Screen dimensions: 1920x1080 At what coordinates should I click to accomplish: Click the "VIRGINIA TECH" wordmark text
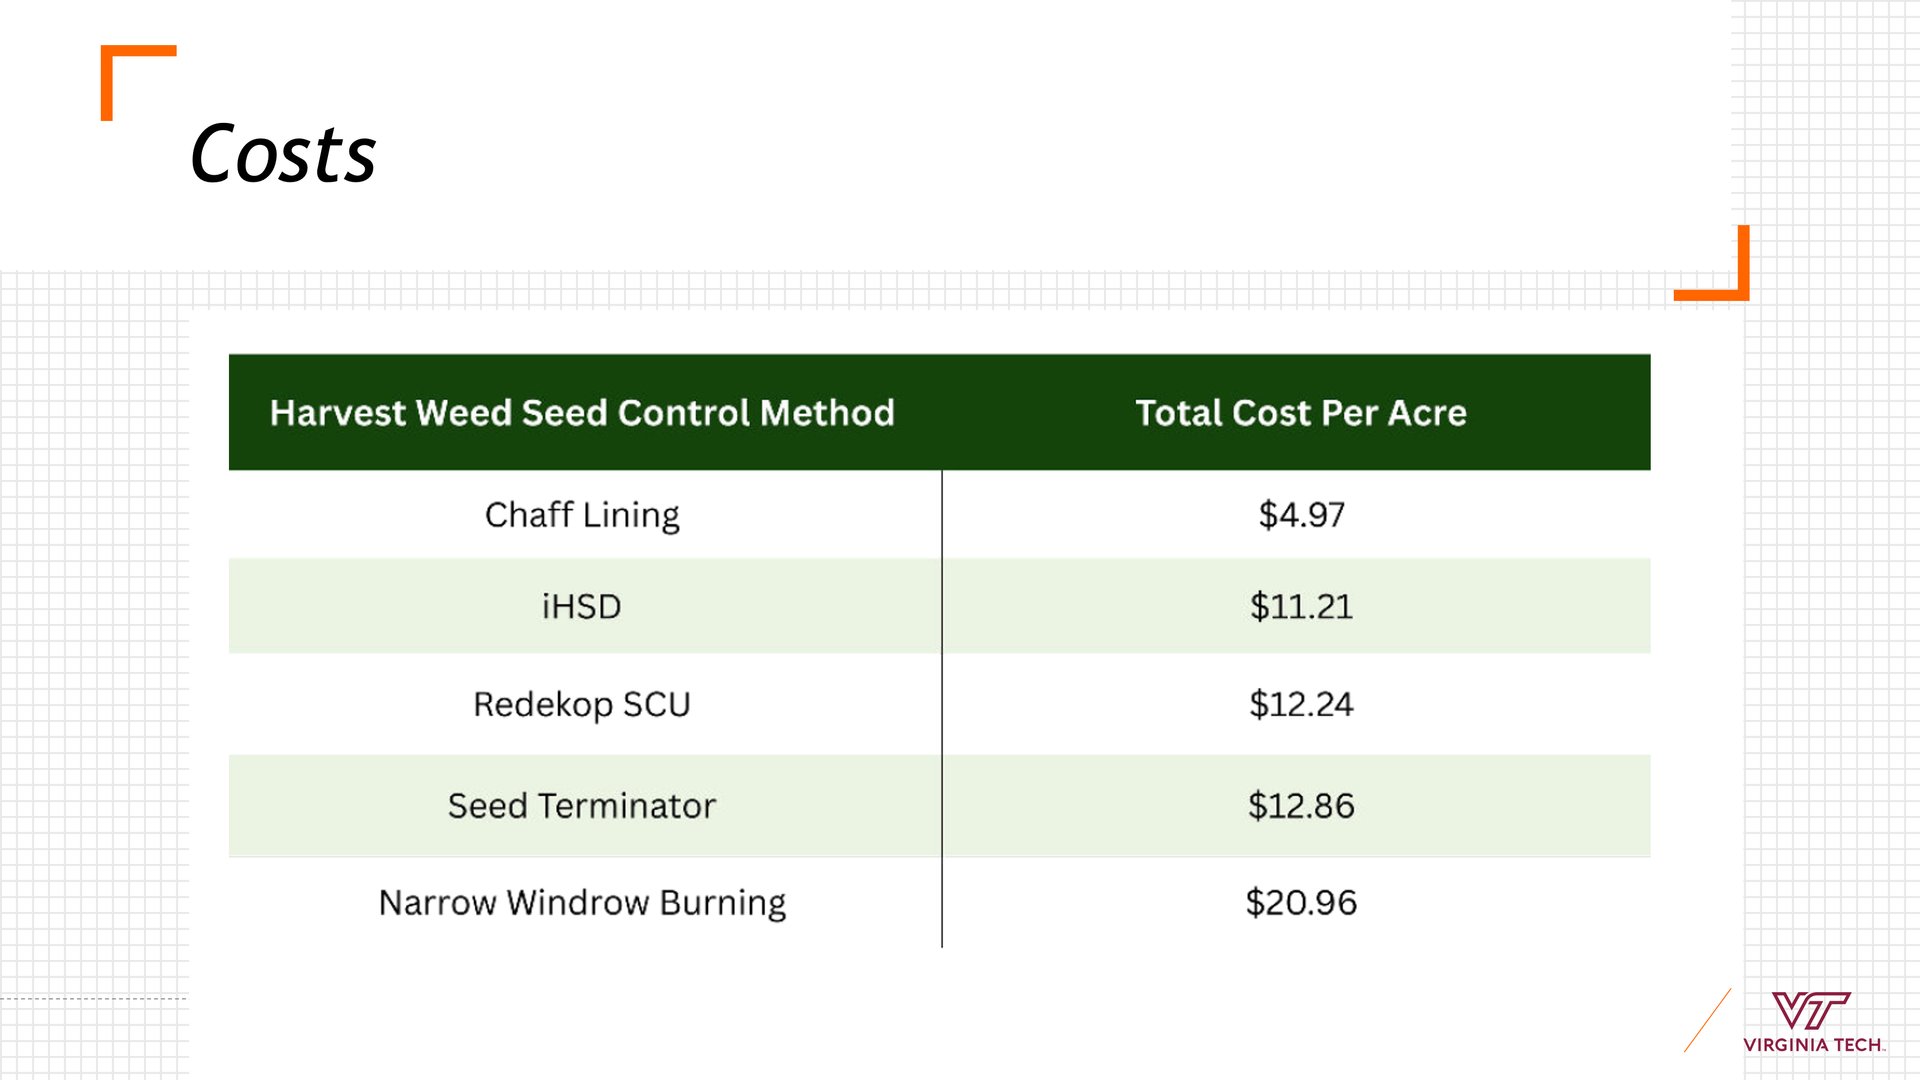point(1813,1045)
